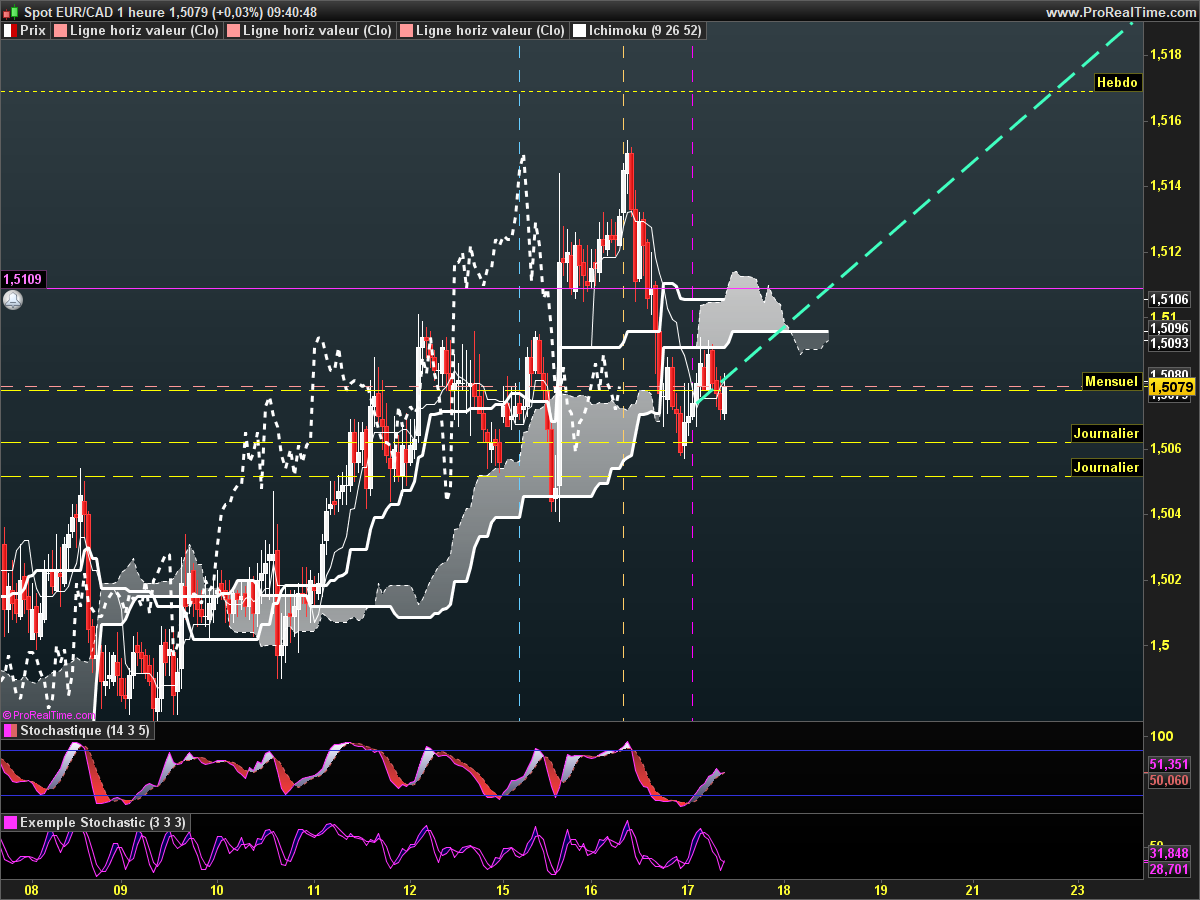Click the 1,5106 price axis tag
The width and height of the screenshot is (1200, 900).
pyautogui.click(x=1169, y=299)
